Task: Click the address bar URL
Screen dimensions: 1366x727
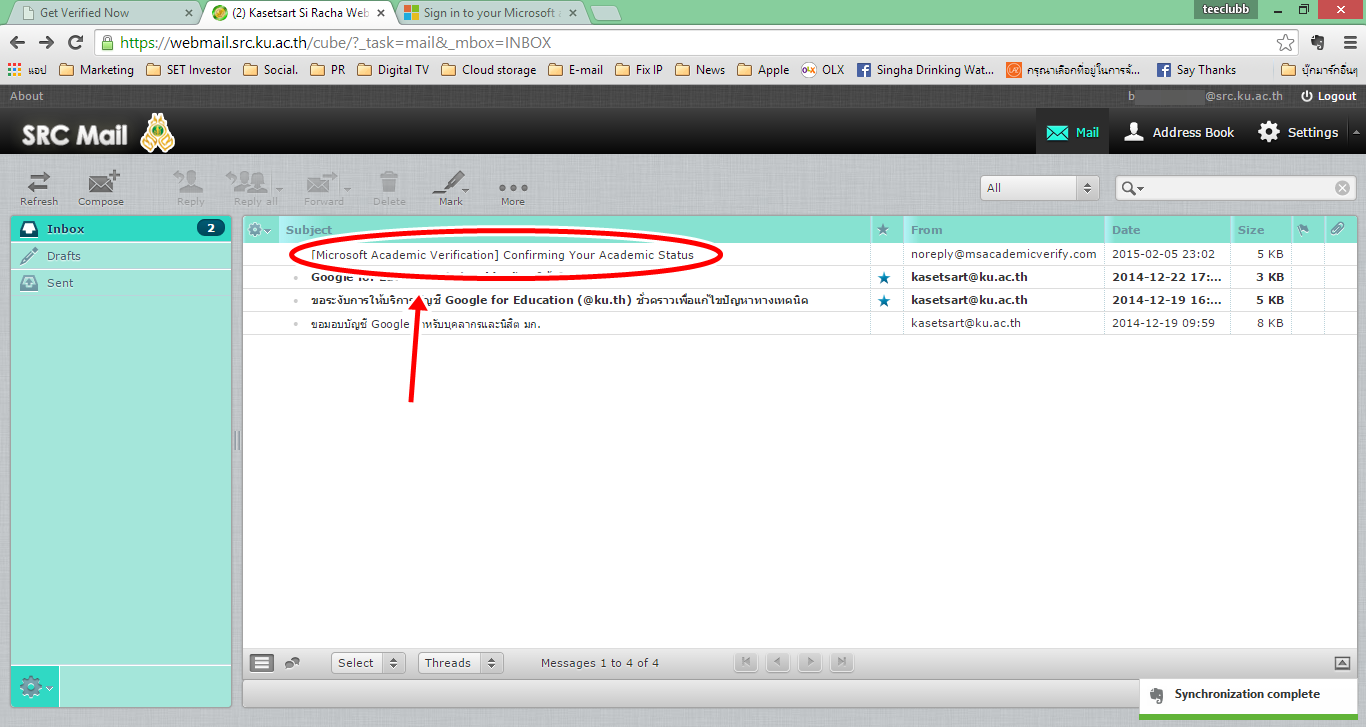Action: click(x=336, y=43)
